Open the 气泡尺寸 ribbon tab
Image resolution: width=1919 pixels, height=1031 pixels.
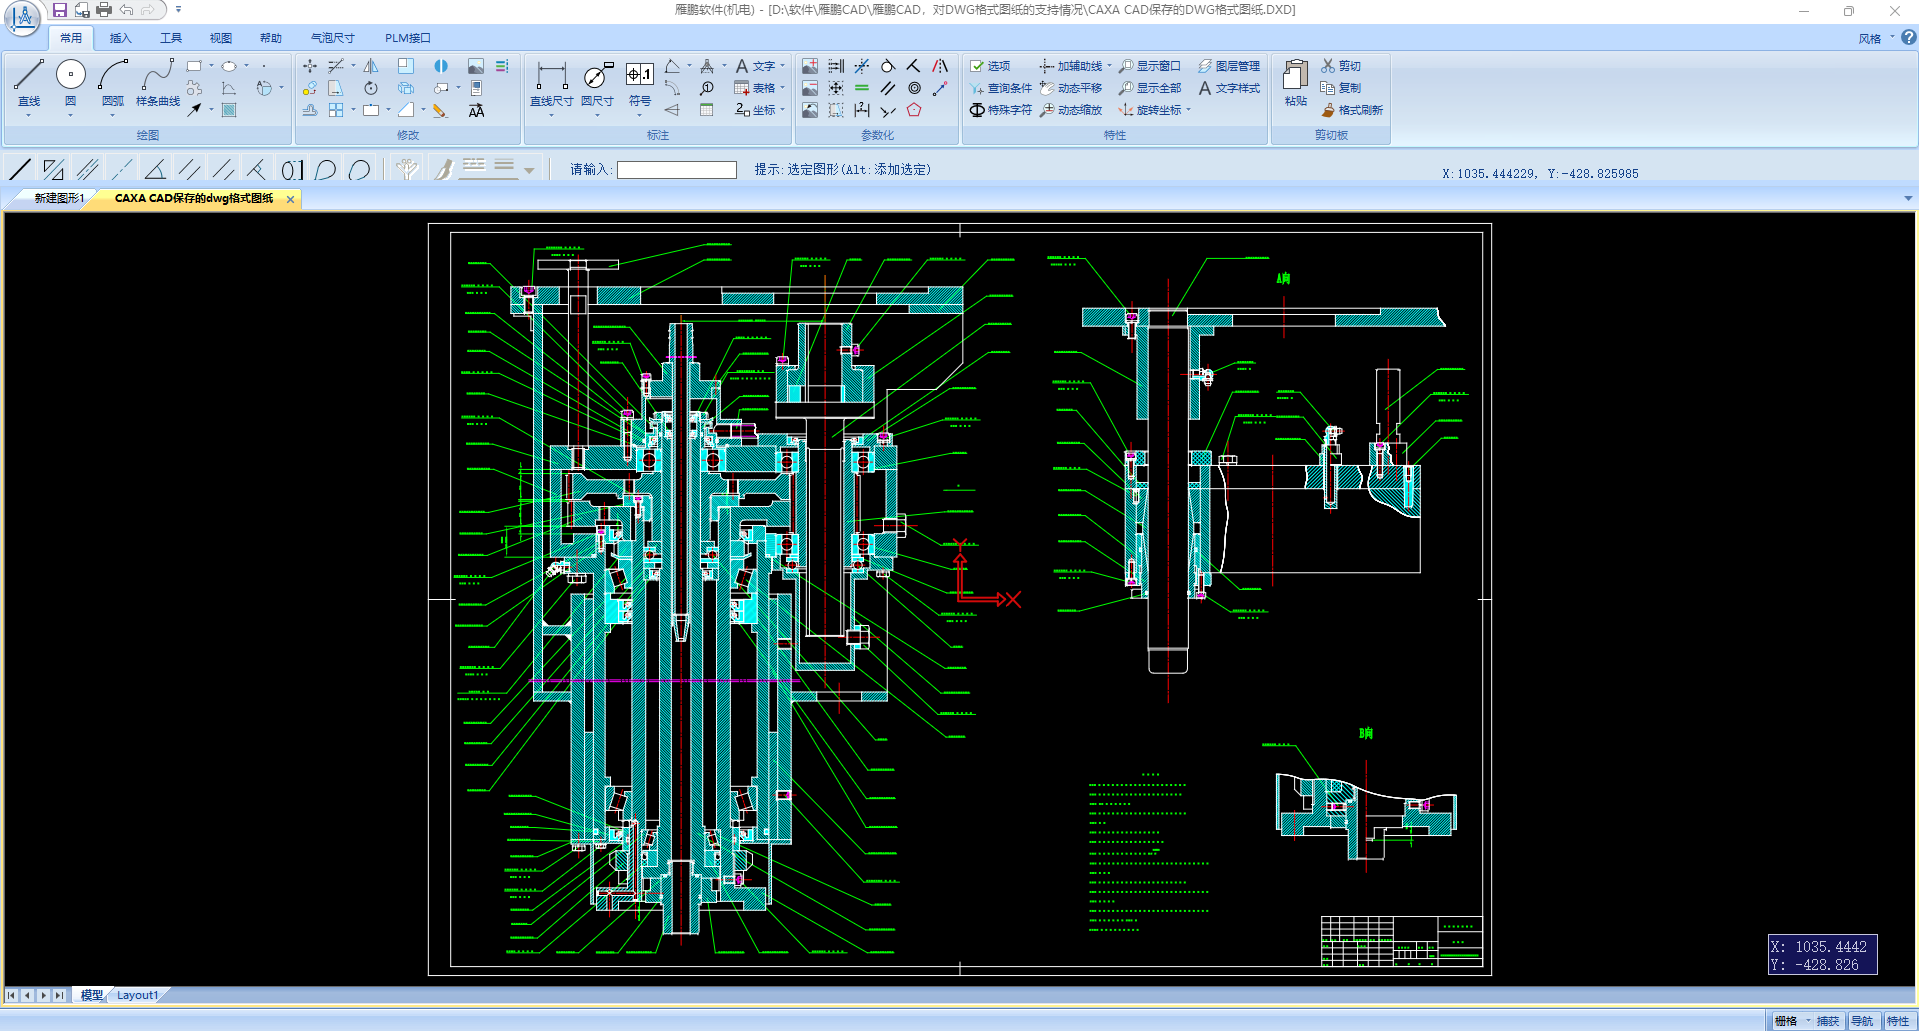point(333,38)
